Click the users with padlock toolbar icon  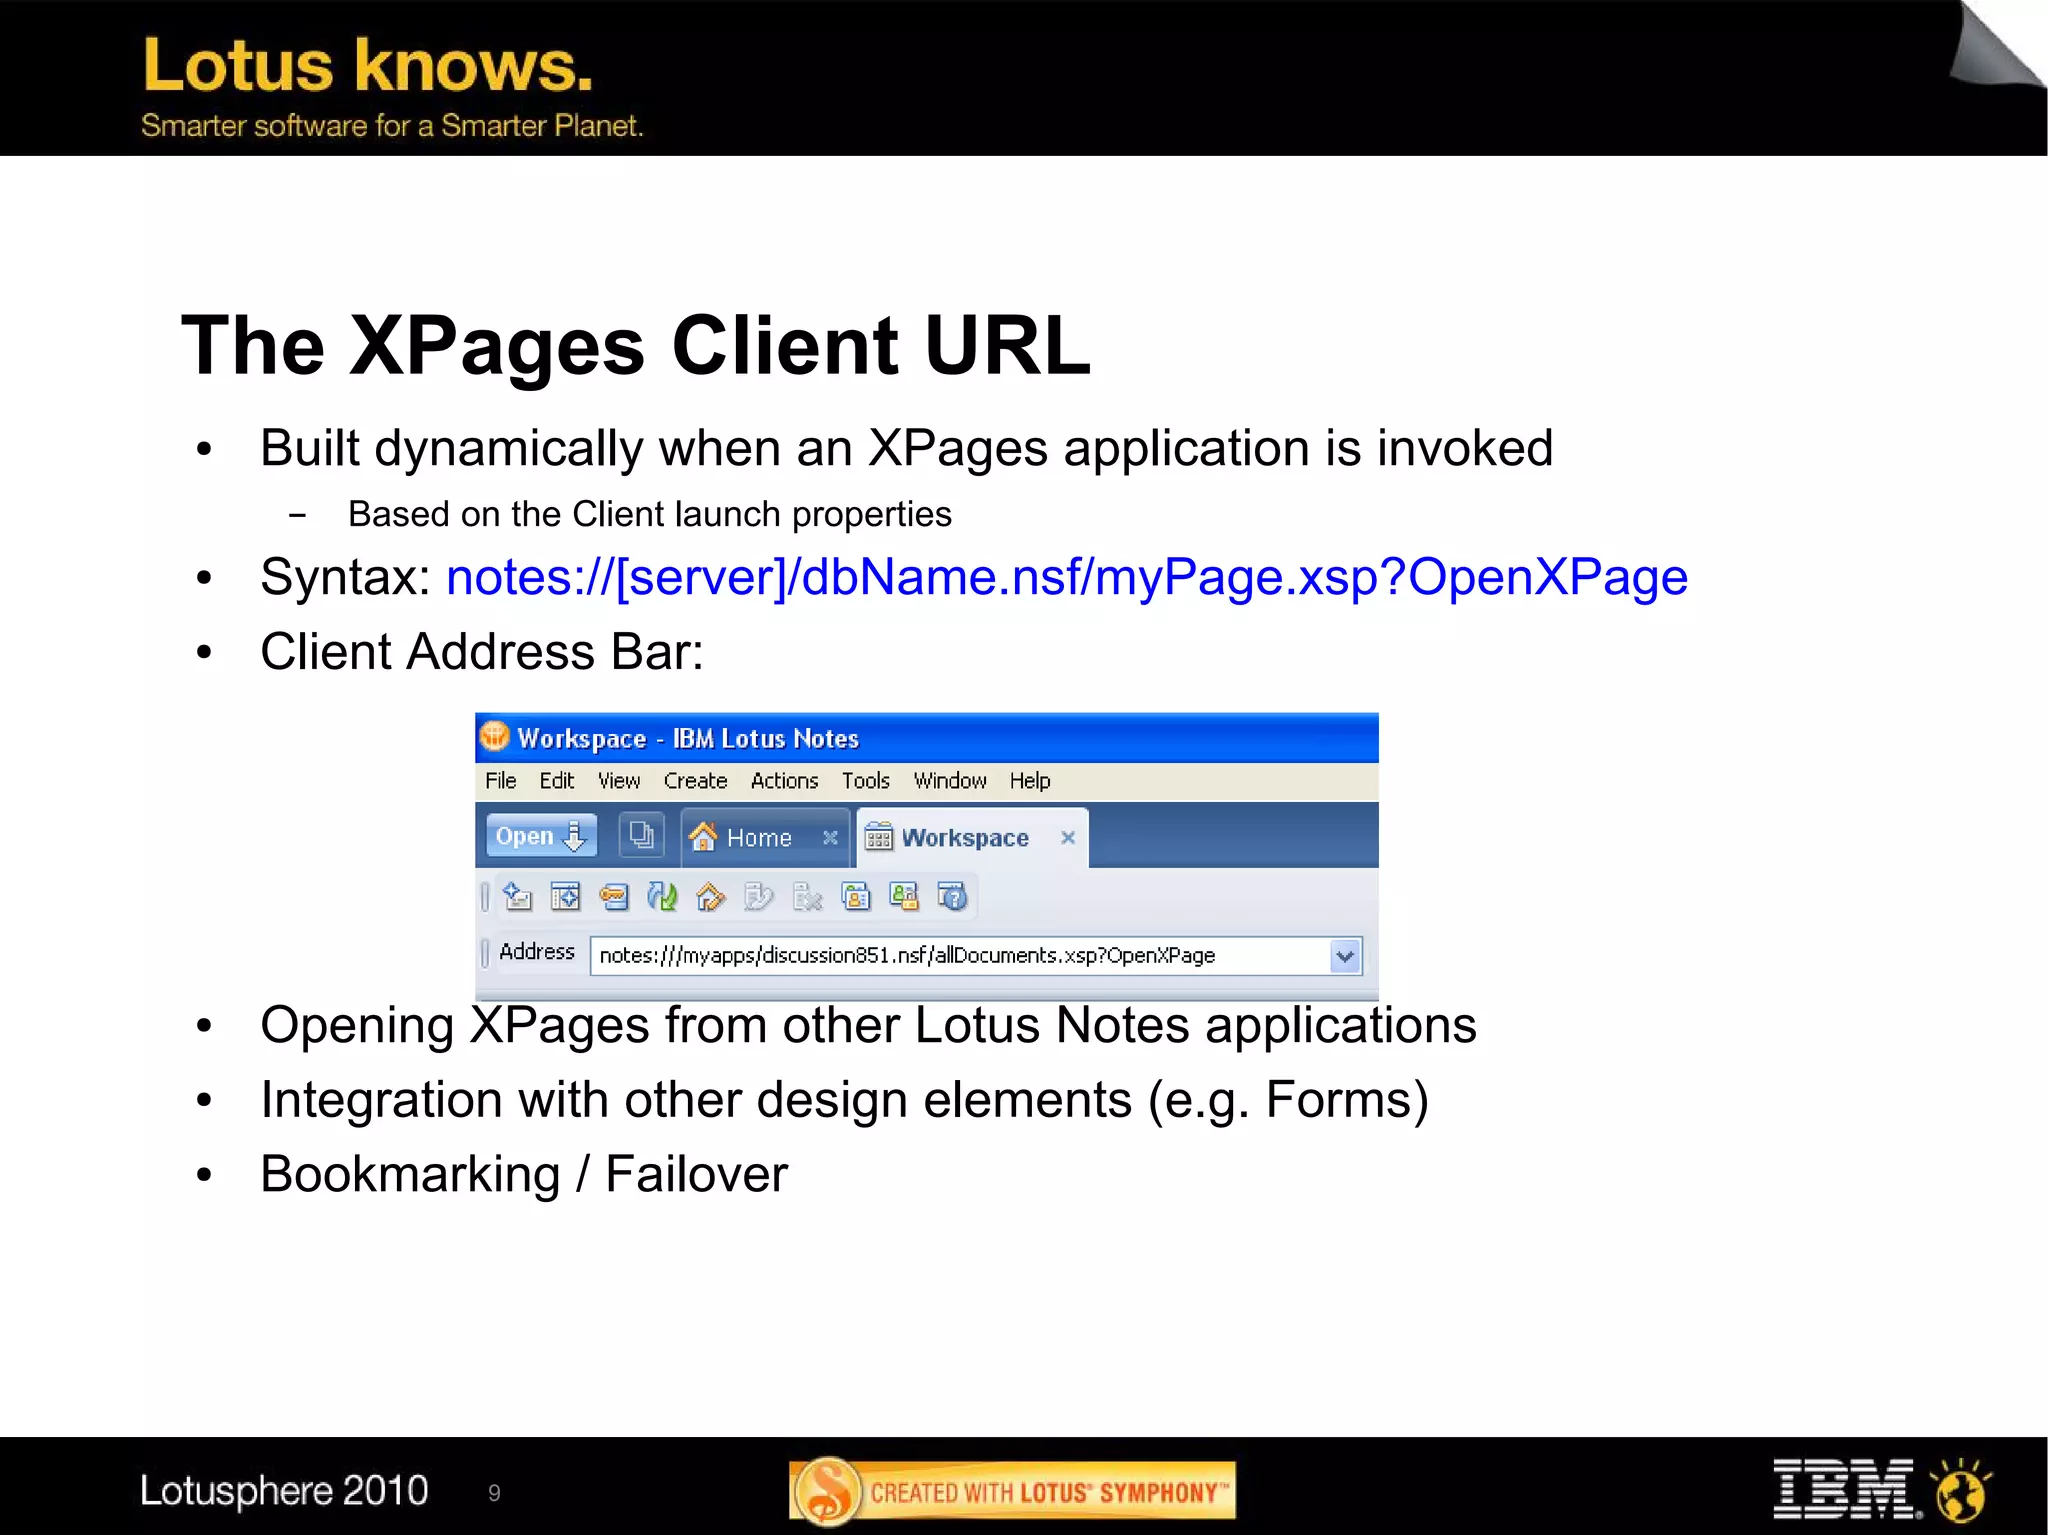(904, 896)
